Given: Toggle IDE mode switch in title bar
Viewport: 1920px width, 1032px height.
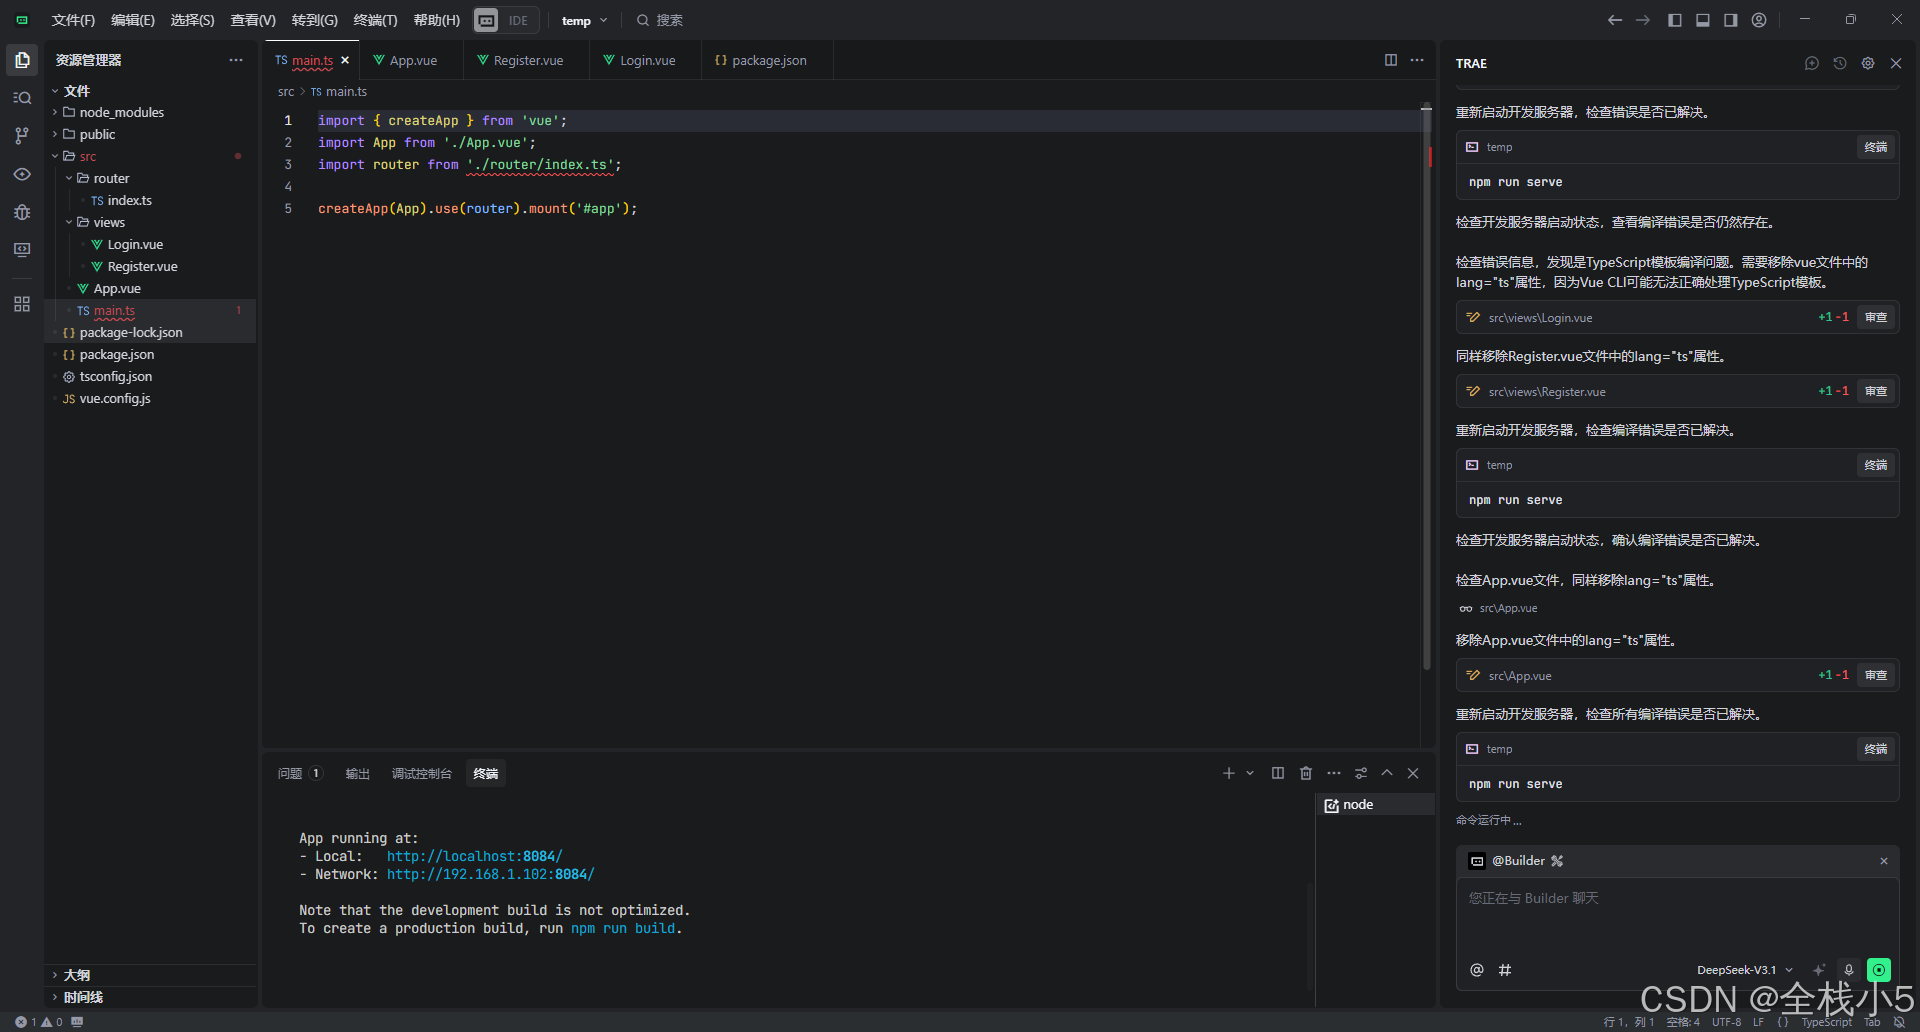Looking at the screenshot, I should [x=506, y=20].
